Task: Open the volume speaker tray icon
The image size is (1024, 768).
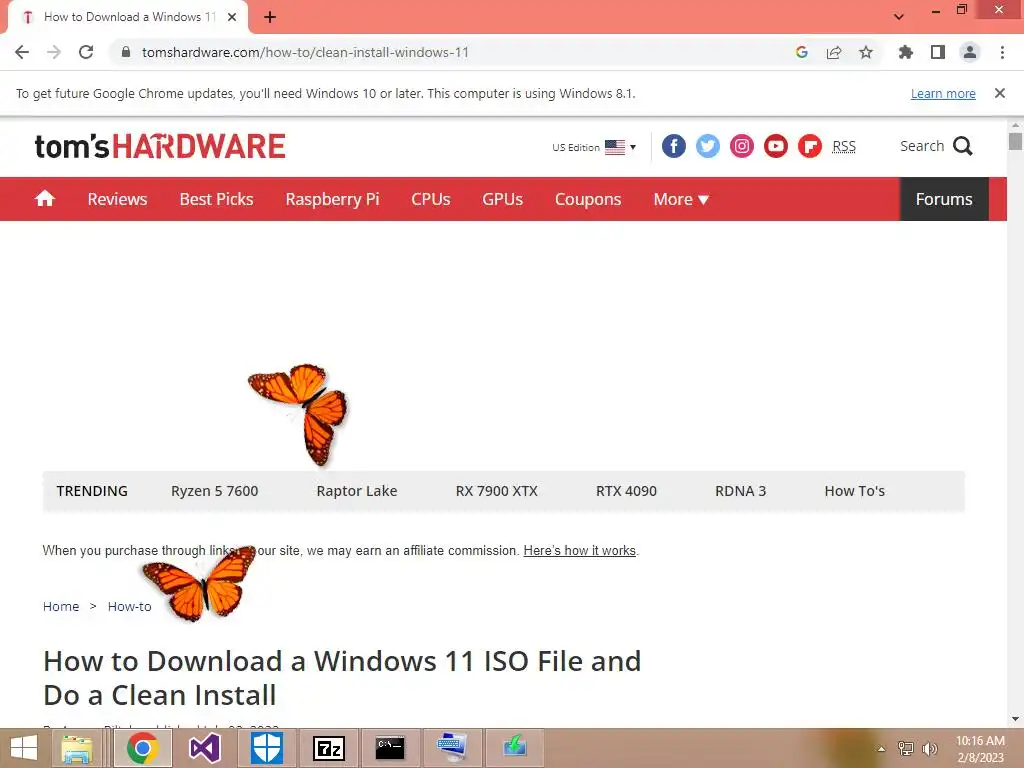Action: [929, 749]
